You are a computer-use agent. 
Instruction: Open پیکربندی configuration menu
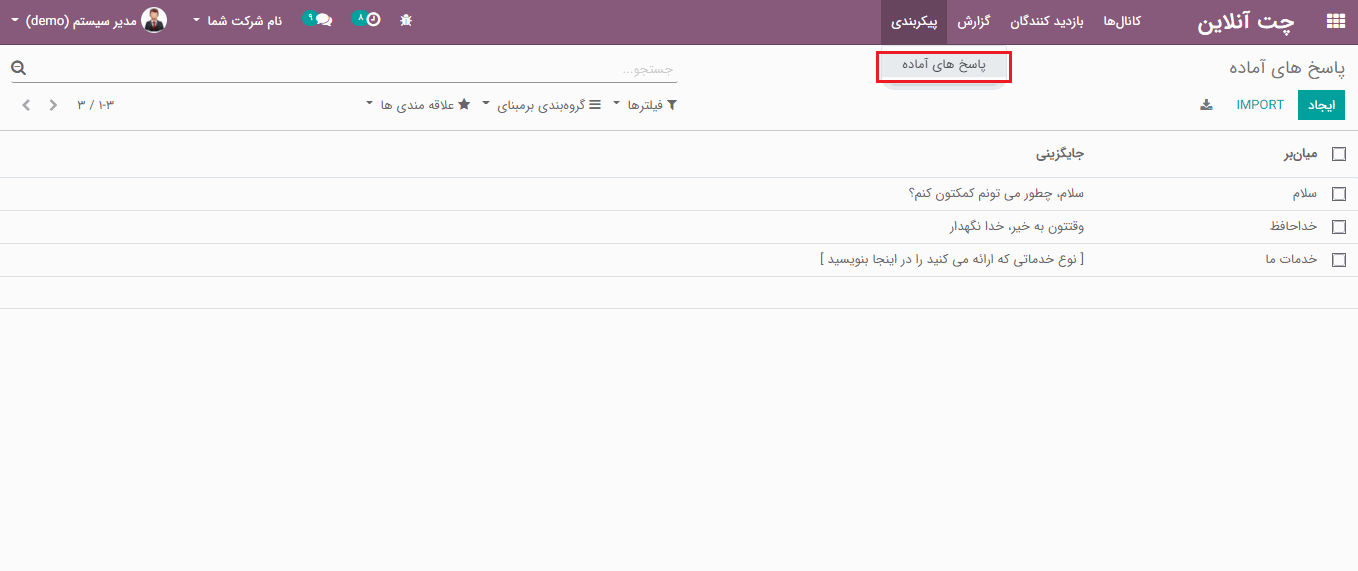point(914,21)
